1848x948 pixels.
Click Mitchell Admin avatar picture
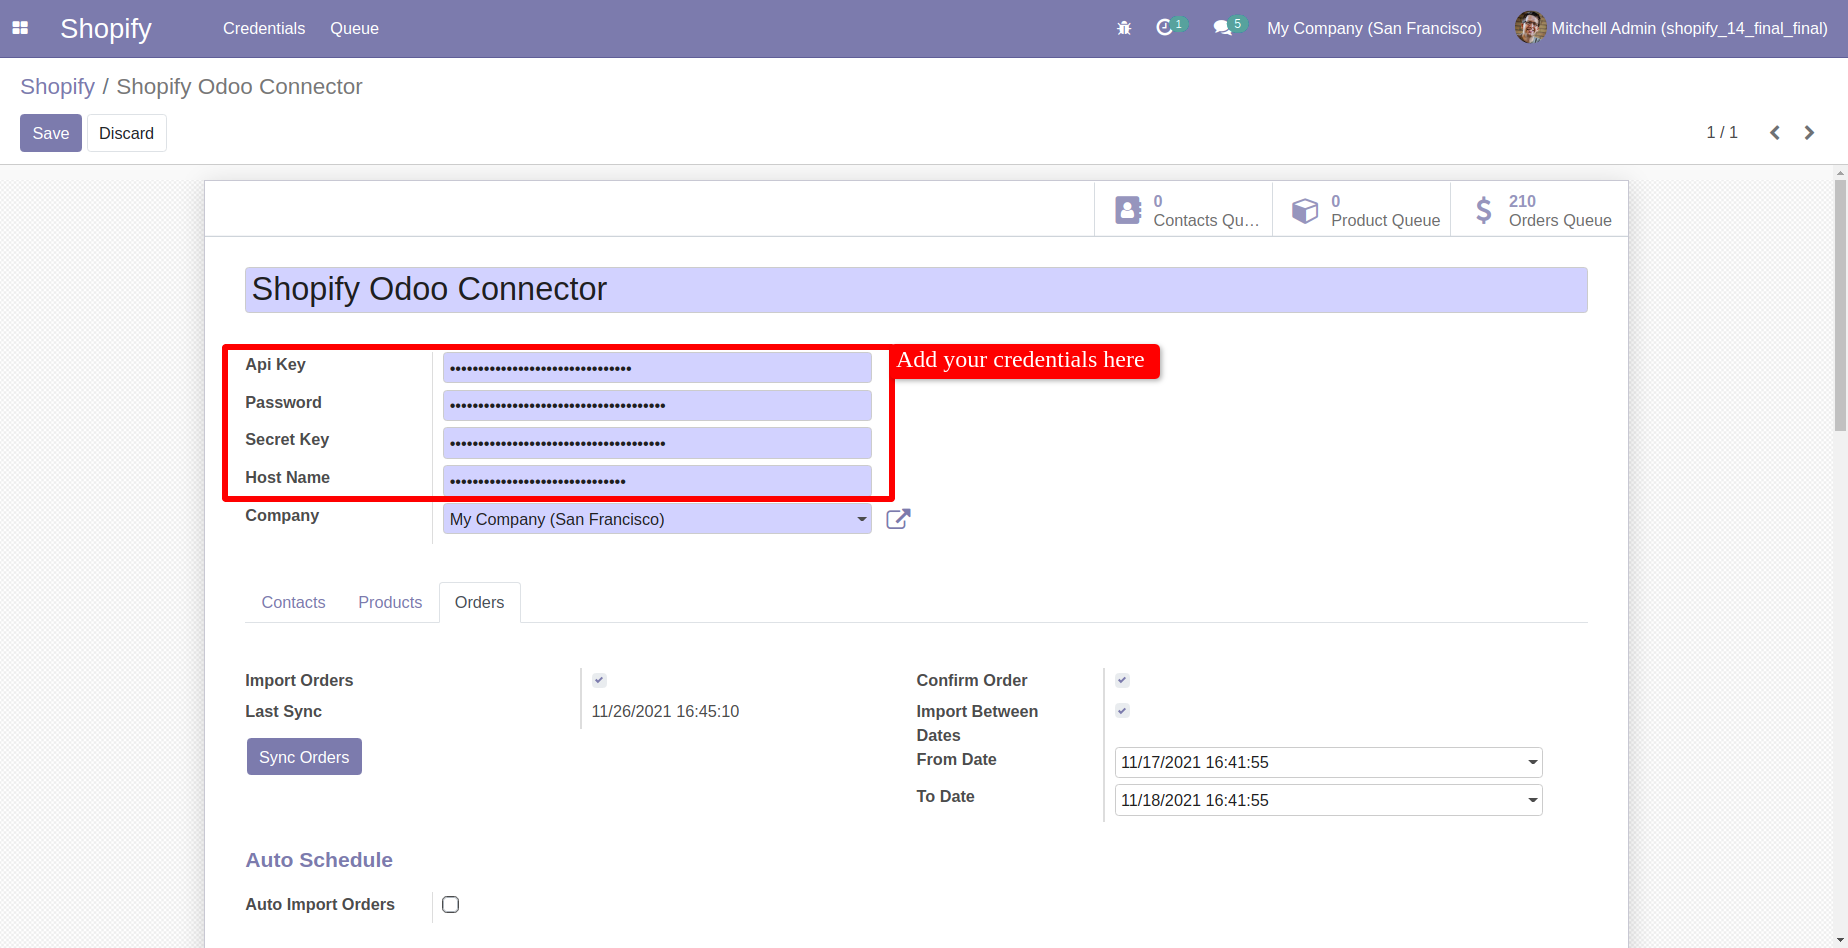1530,28
